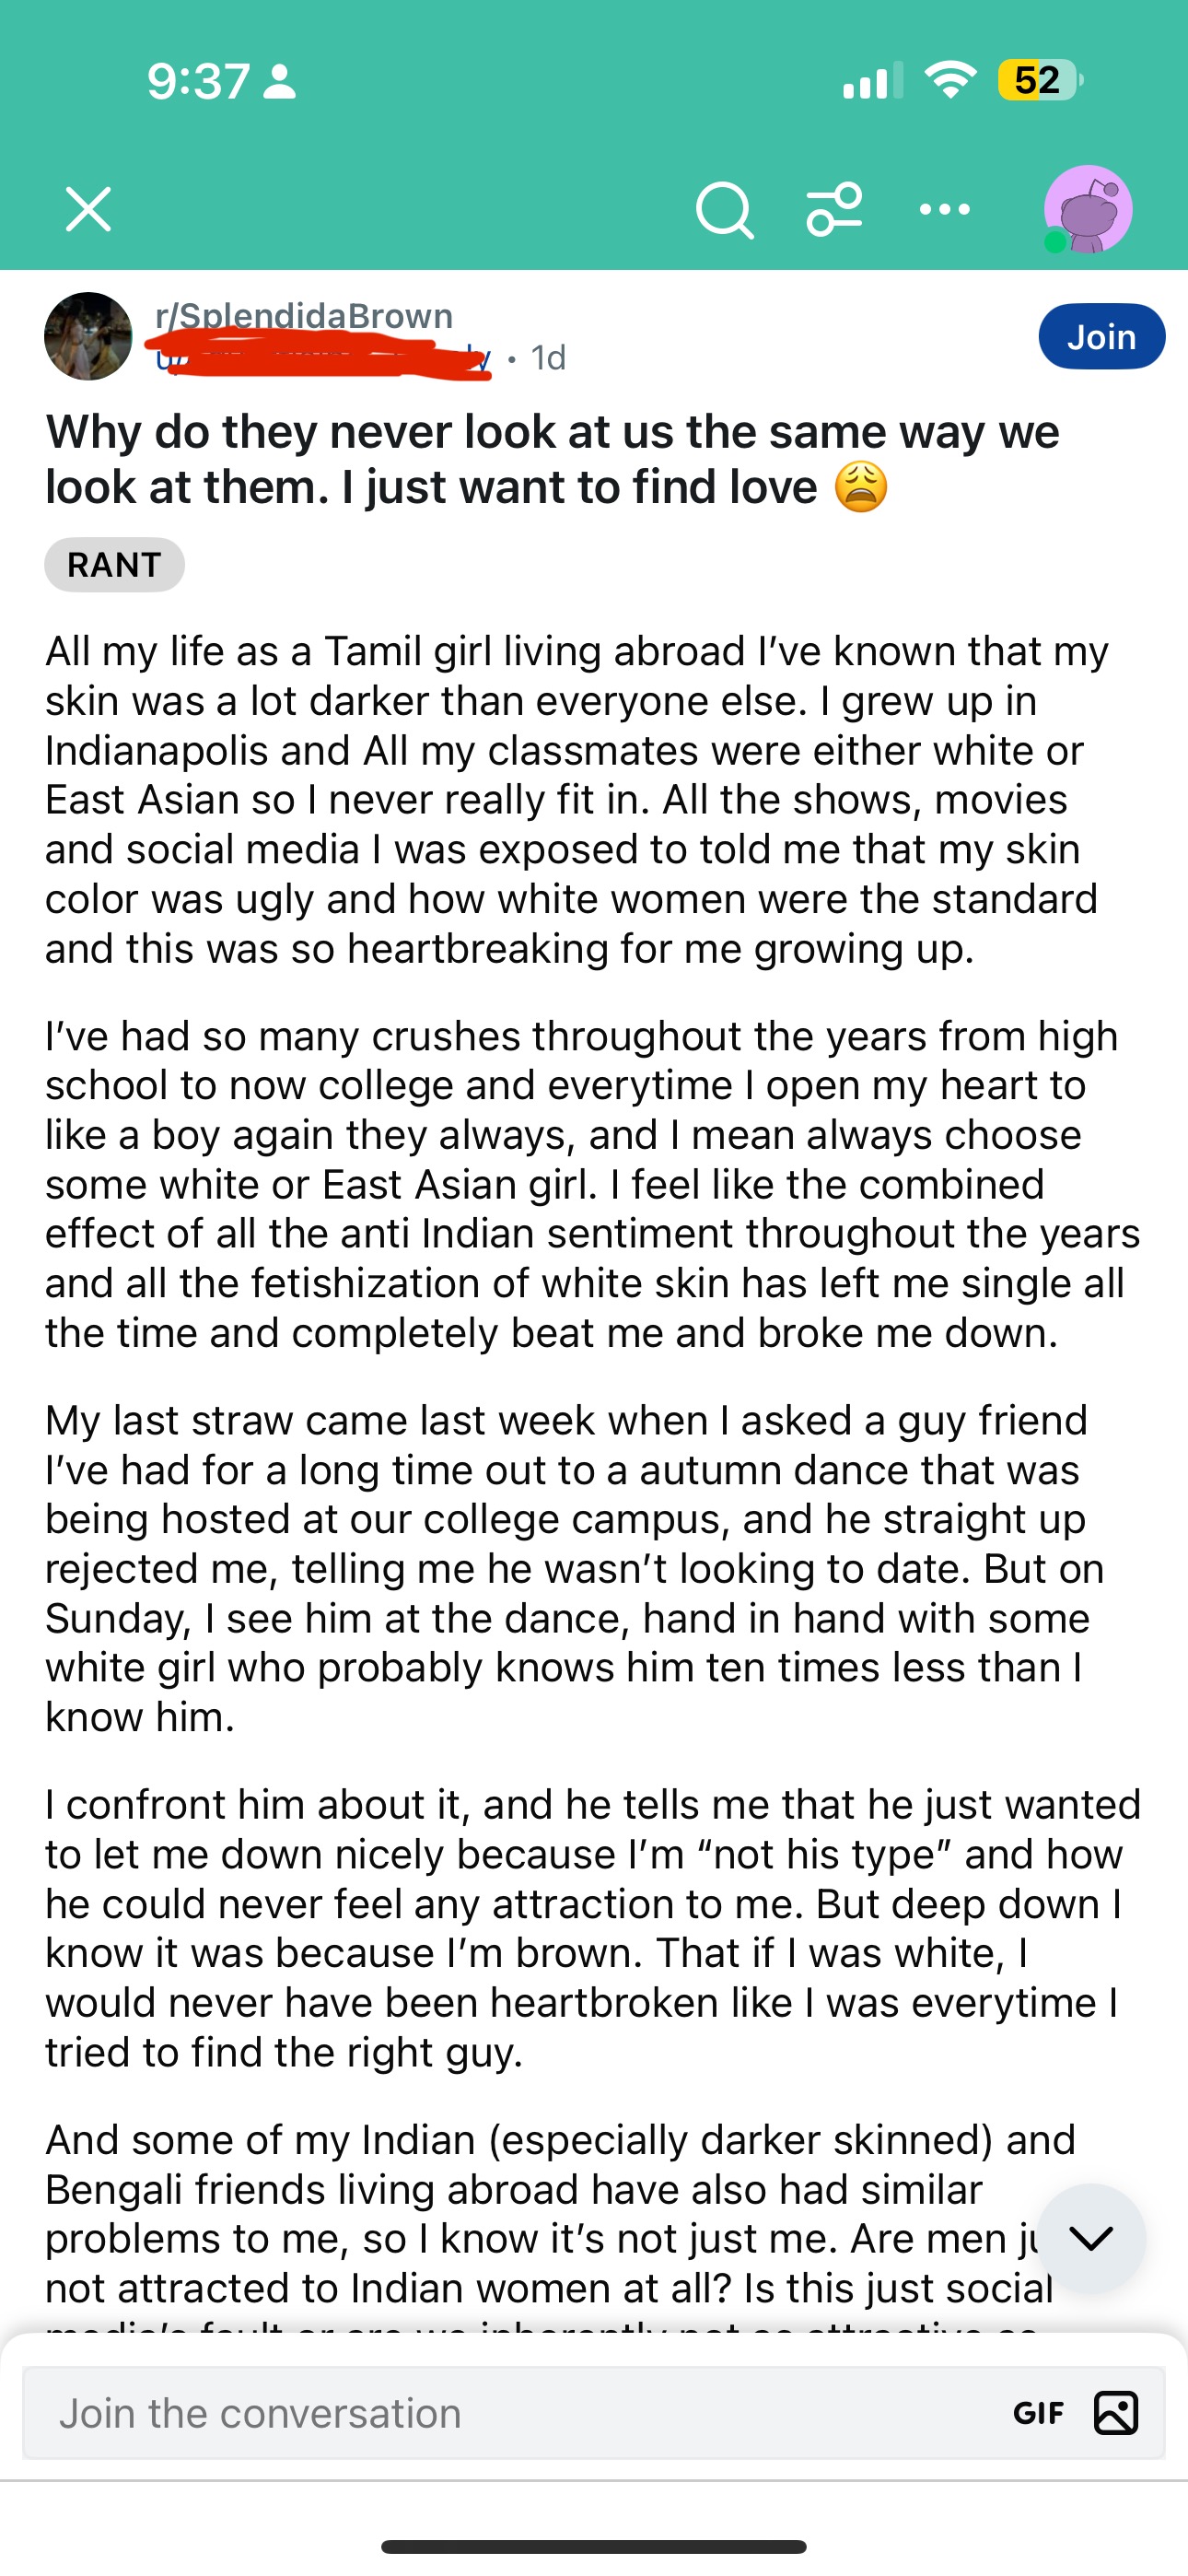Open the search magnifier icon
This screenshot has width=1188, height=2576.
(724, 210)
